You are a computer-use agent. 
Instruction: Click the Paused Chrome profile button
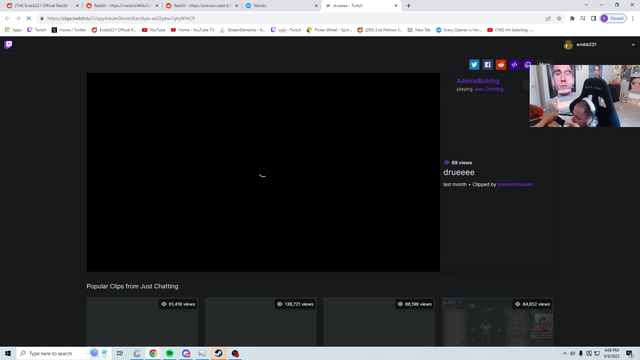pos(613,18)
